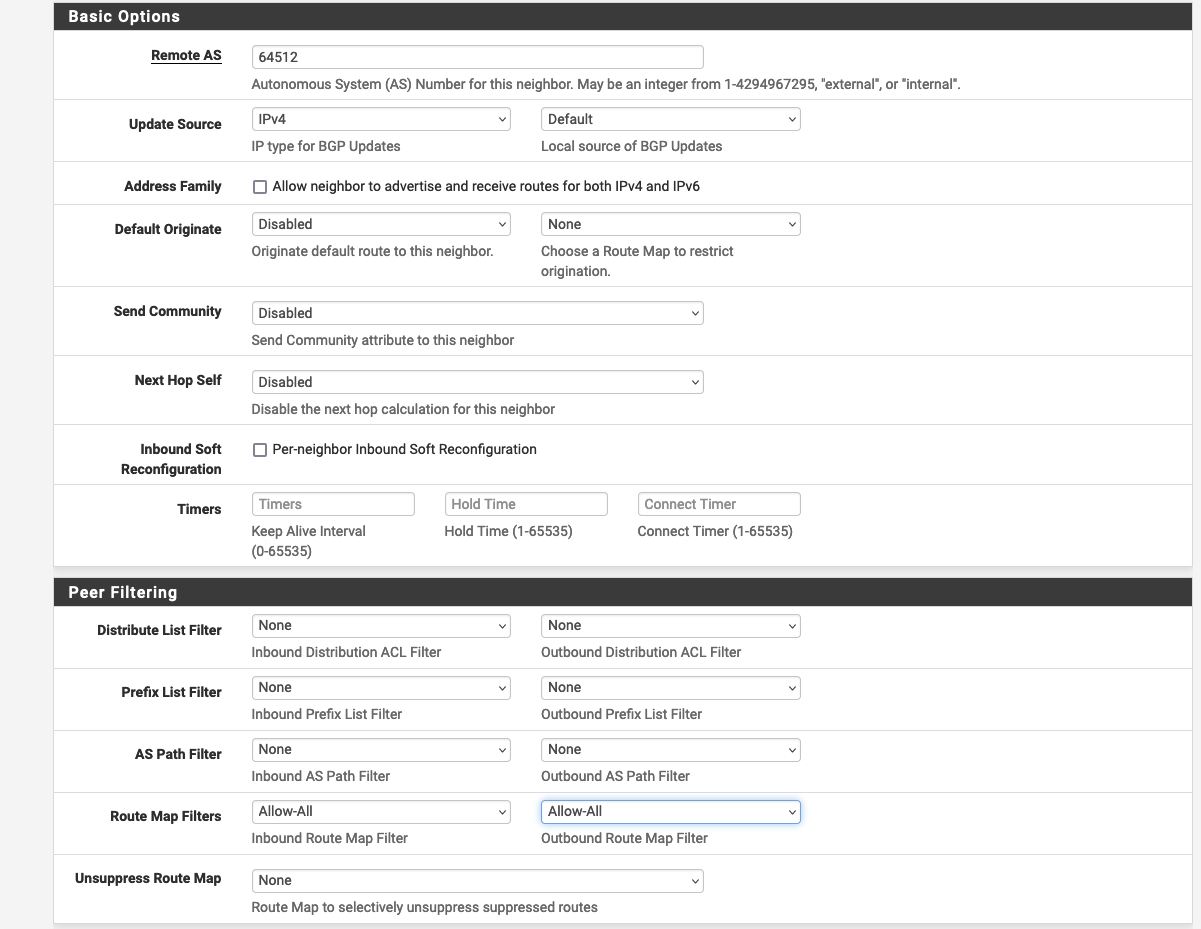Enable the Address Family IPv4 and IPv6 checkbox
The width and height of the screenshot is (1201, 929).
pos(260,186)
